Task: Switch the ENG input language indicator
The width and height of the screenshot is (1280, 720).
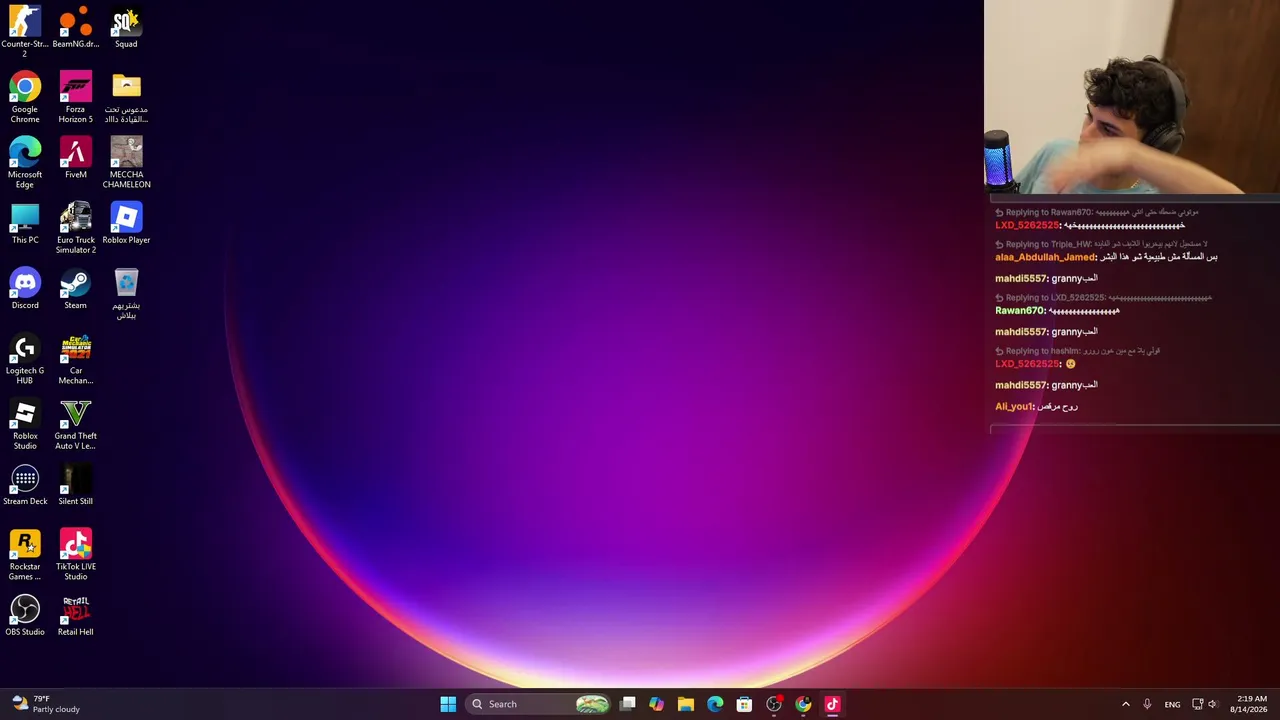Action: click(x=1172, y=704)
